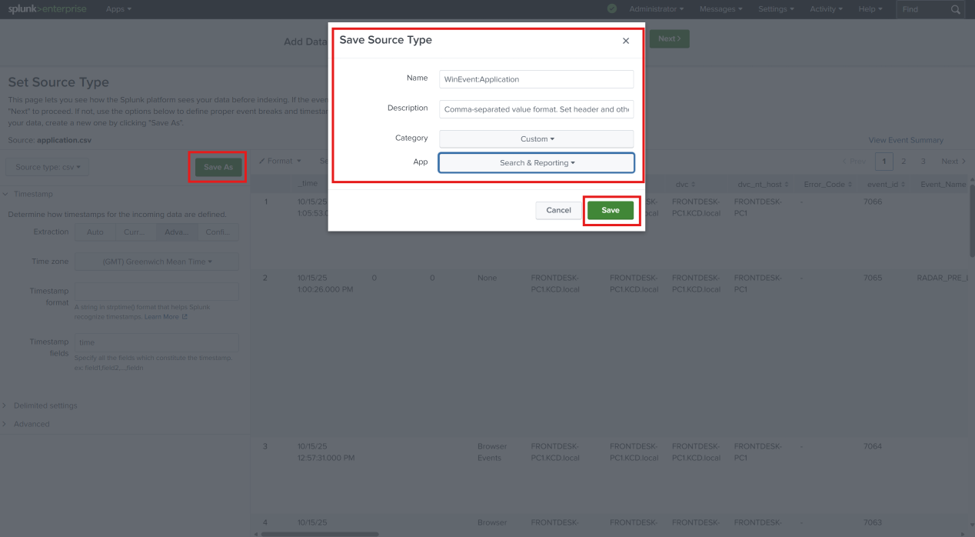Select Configuration file extraction option
Screen dimensions: 975x537
coord(218,232)
